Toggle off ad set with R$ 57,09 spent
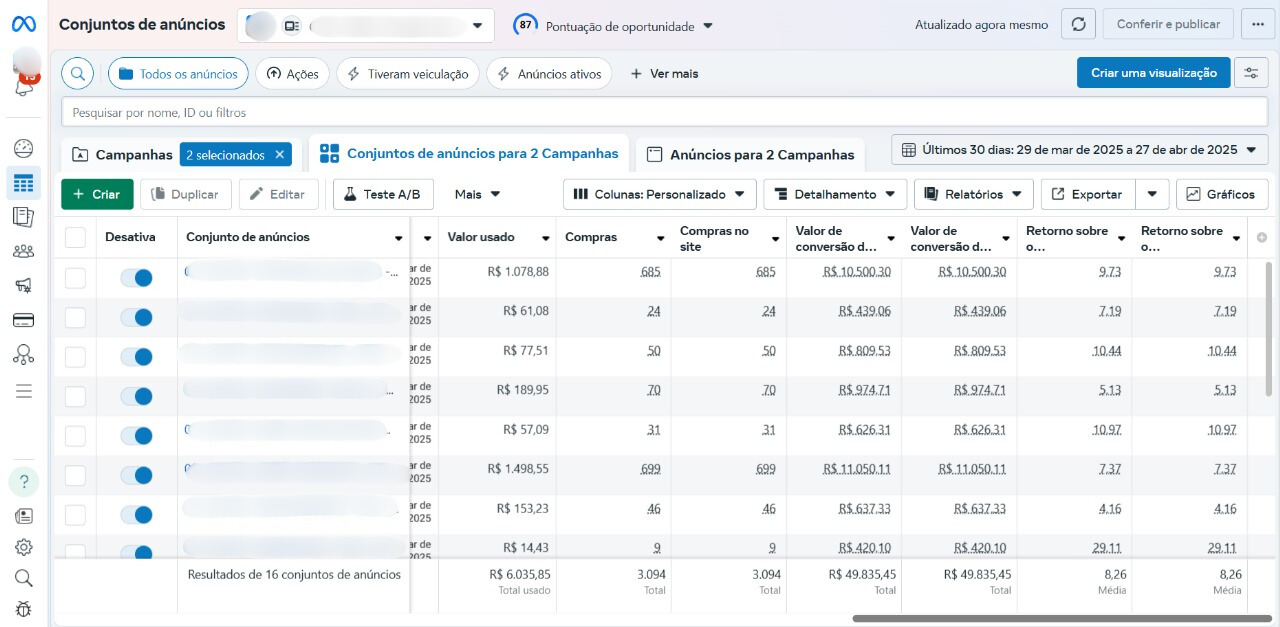The height and width of the screenshot is (627, 1280). pyautogui.click(x=136, y=436)
